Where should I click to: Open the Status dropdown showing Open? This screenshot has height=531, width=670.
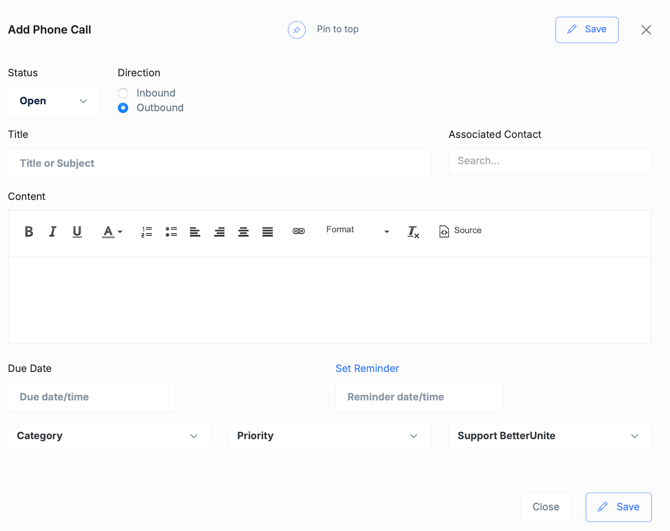pyautogui.click(x=54, y=101)
